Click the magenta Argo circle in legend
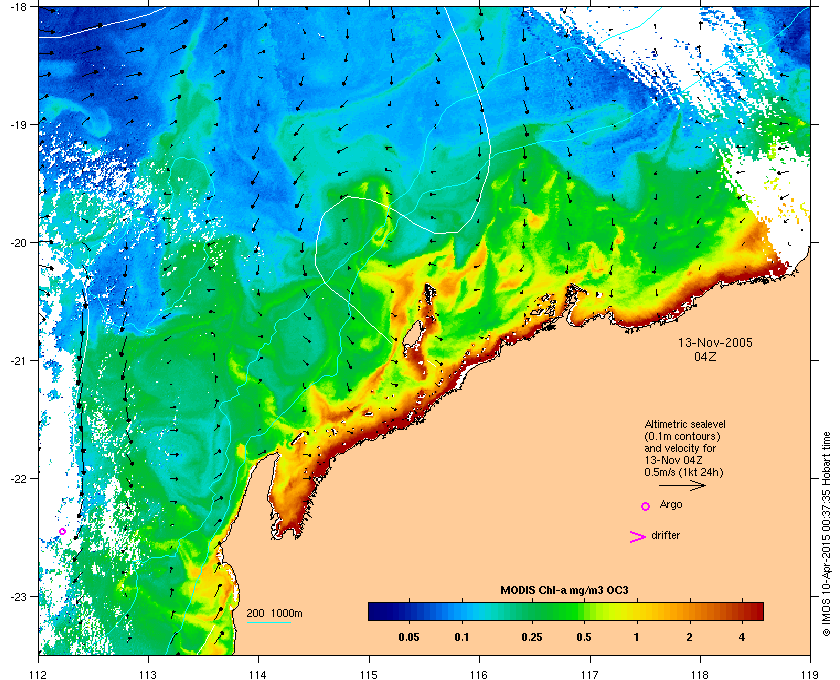Screen dimensions: 840x680 tap(646, 506)
